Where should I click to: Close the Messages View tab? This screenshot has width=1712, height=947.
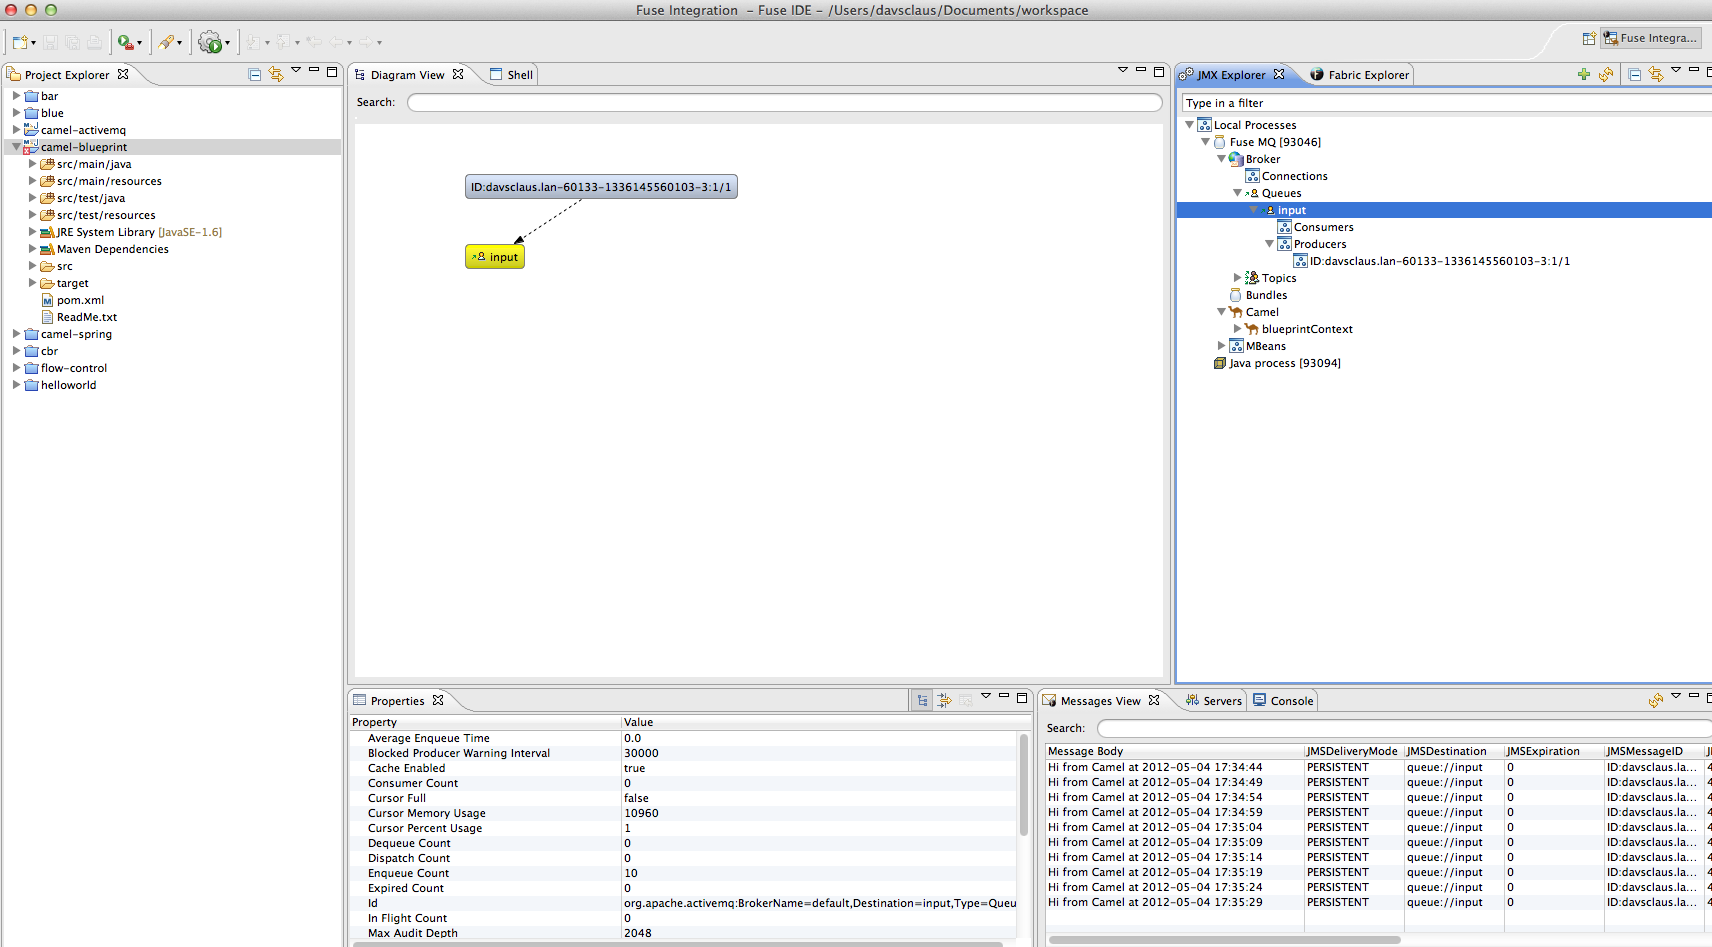pyautogui.click(x=1154, y=700)
